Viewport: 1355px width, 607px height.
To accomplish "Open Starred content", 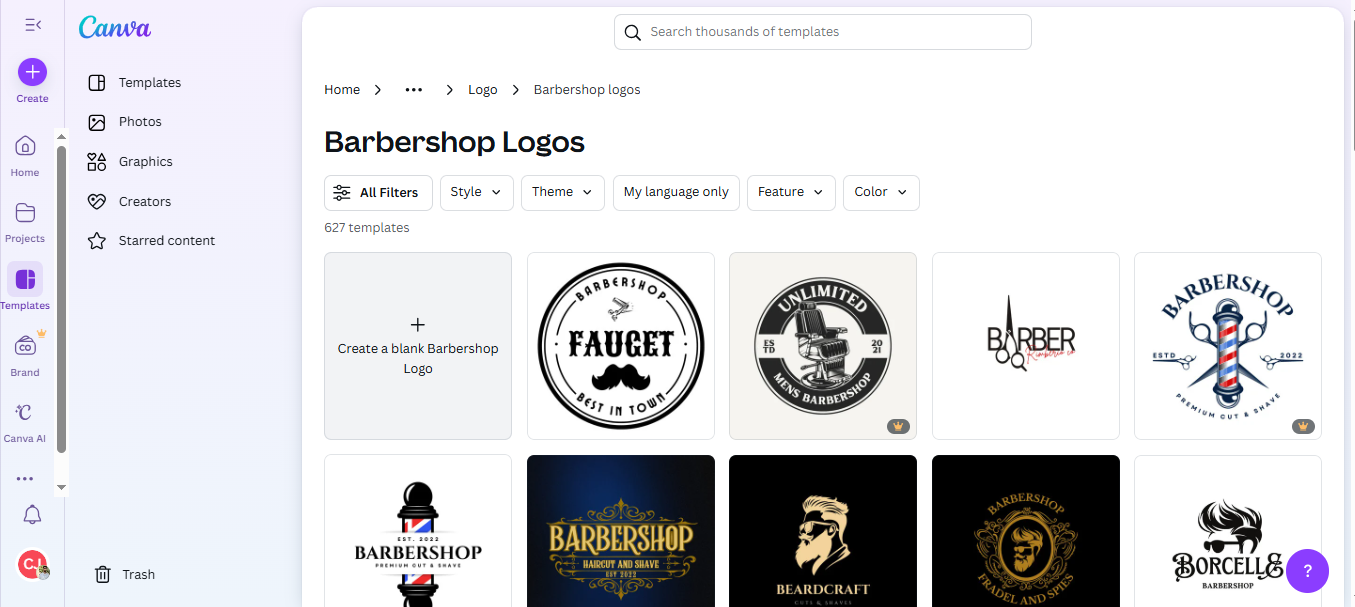I will (165, 240).
